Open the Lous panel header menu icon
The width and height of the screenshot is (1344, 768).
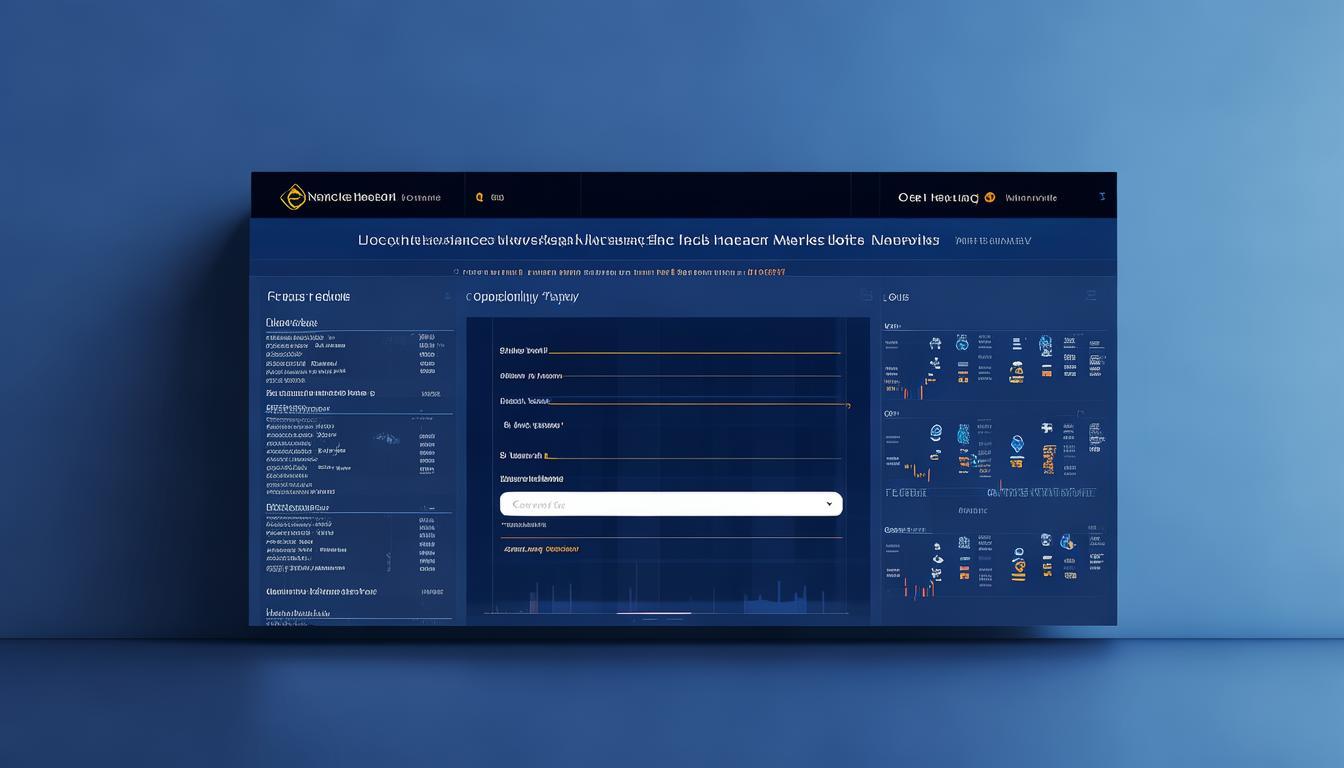[x=1091, y=296]
